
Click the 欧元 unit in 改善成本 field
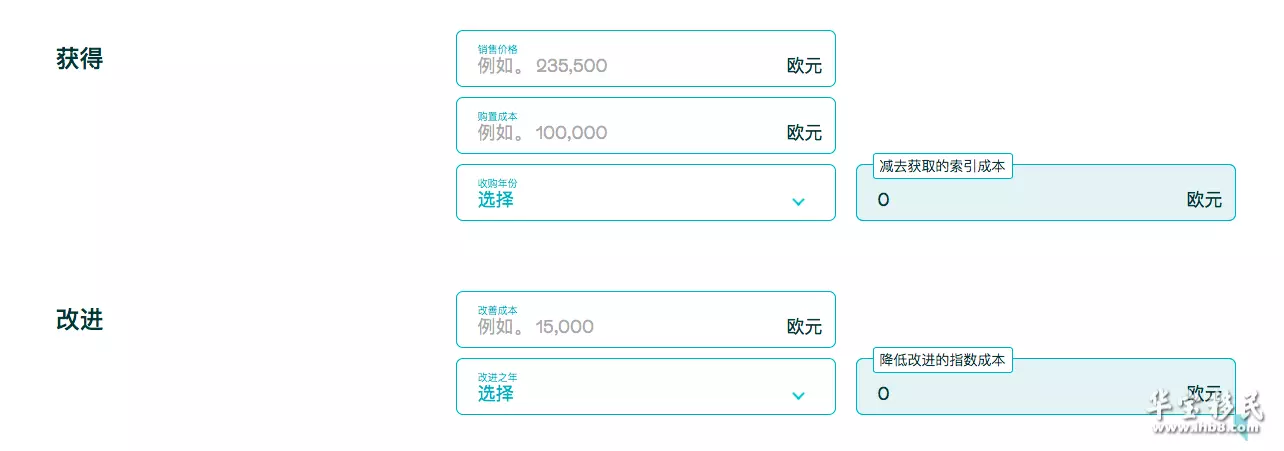tap(804, 327)
